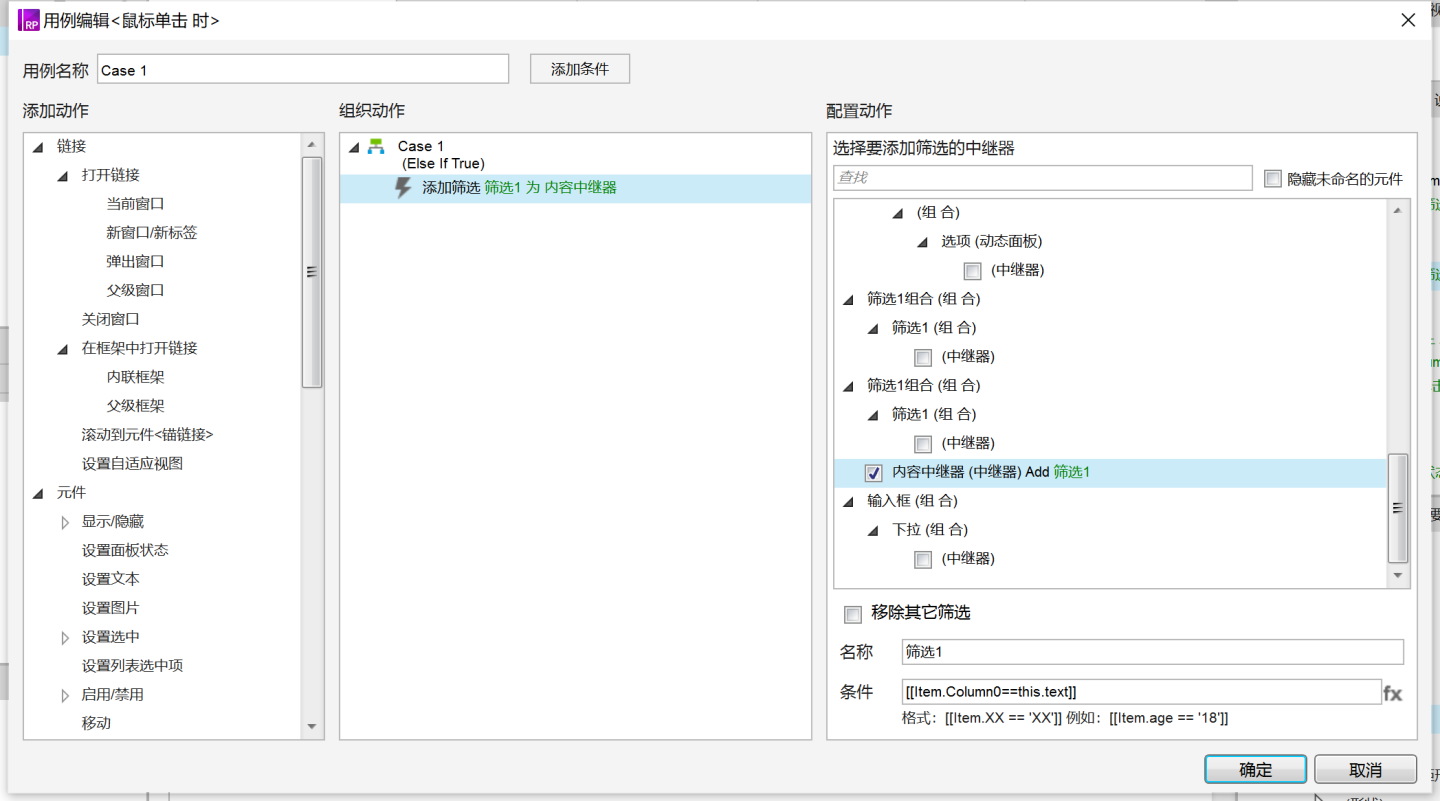The width and height of the screenshot is (1440, 801).
Task: Click the 条件 field with Item.Column0 expression
Action: tap(1141, 692)
